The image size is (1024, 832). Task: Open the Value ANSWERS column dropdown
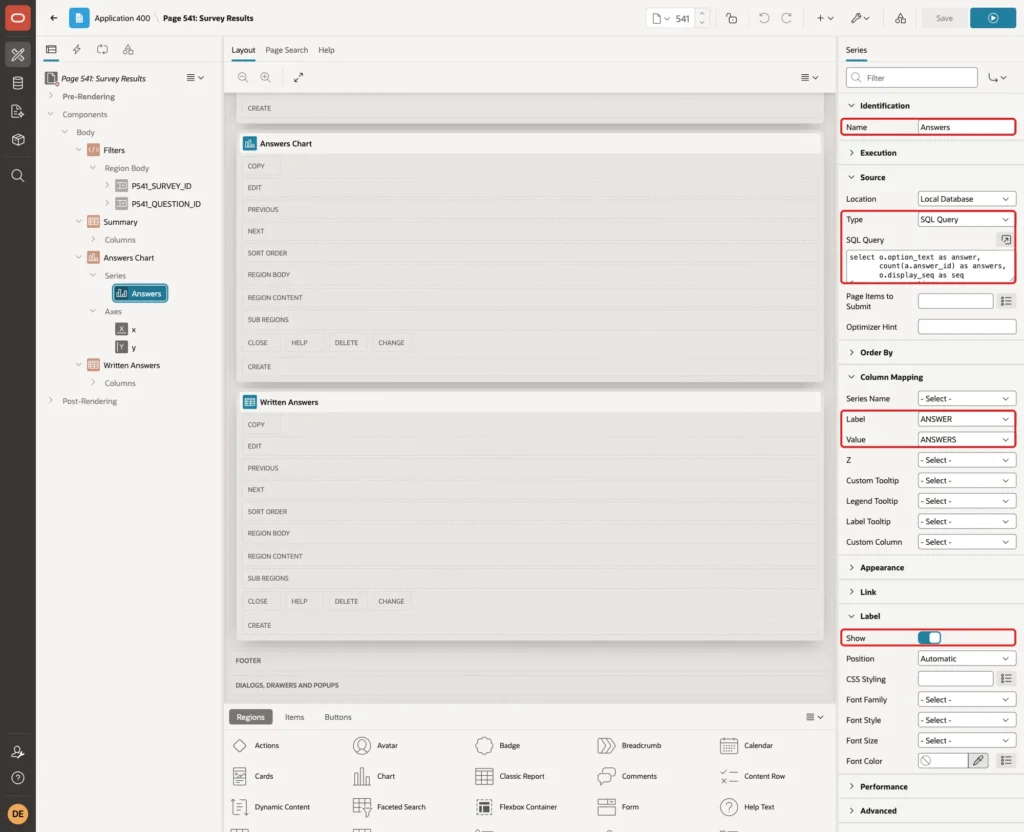tap(966, 440)
